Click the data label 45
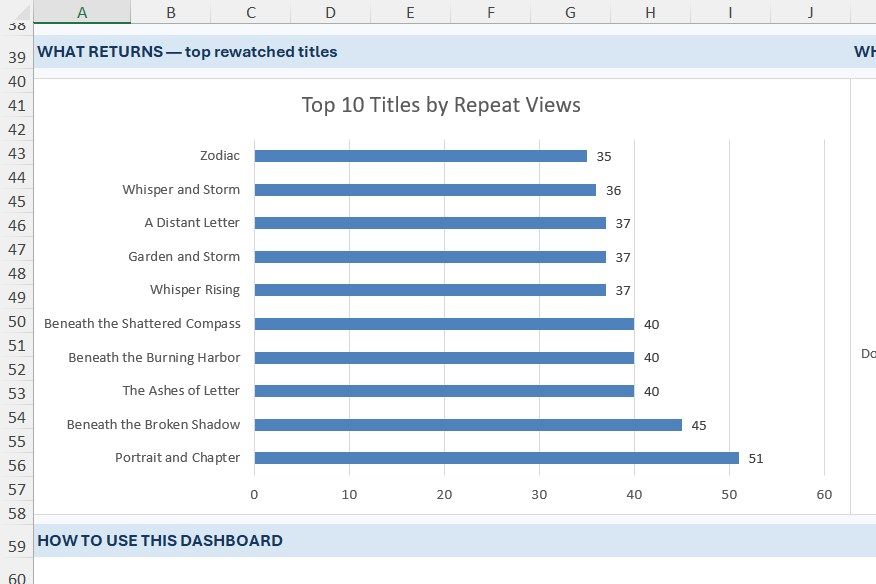The width and height of the screenshot is (876, 584). pos(699,425)
